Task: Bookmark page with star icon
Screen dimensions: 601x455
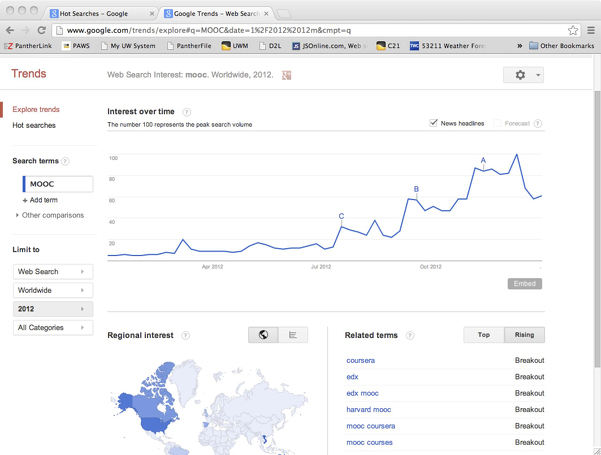Action: click(x=573, y=30)
